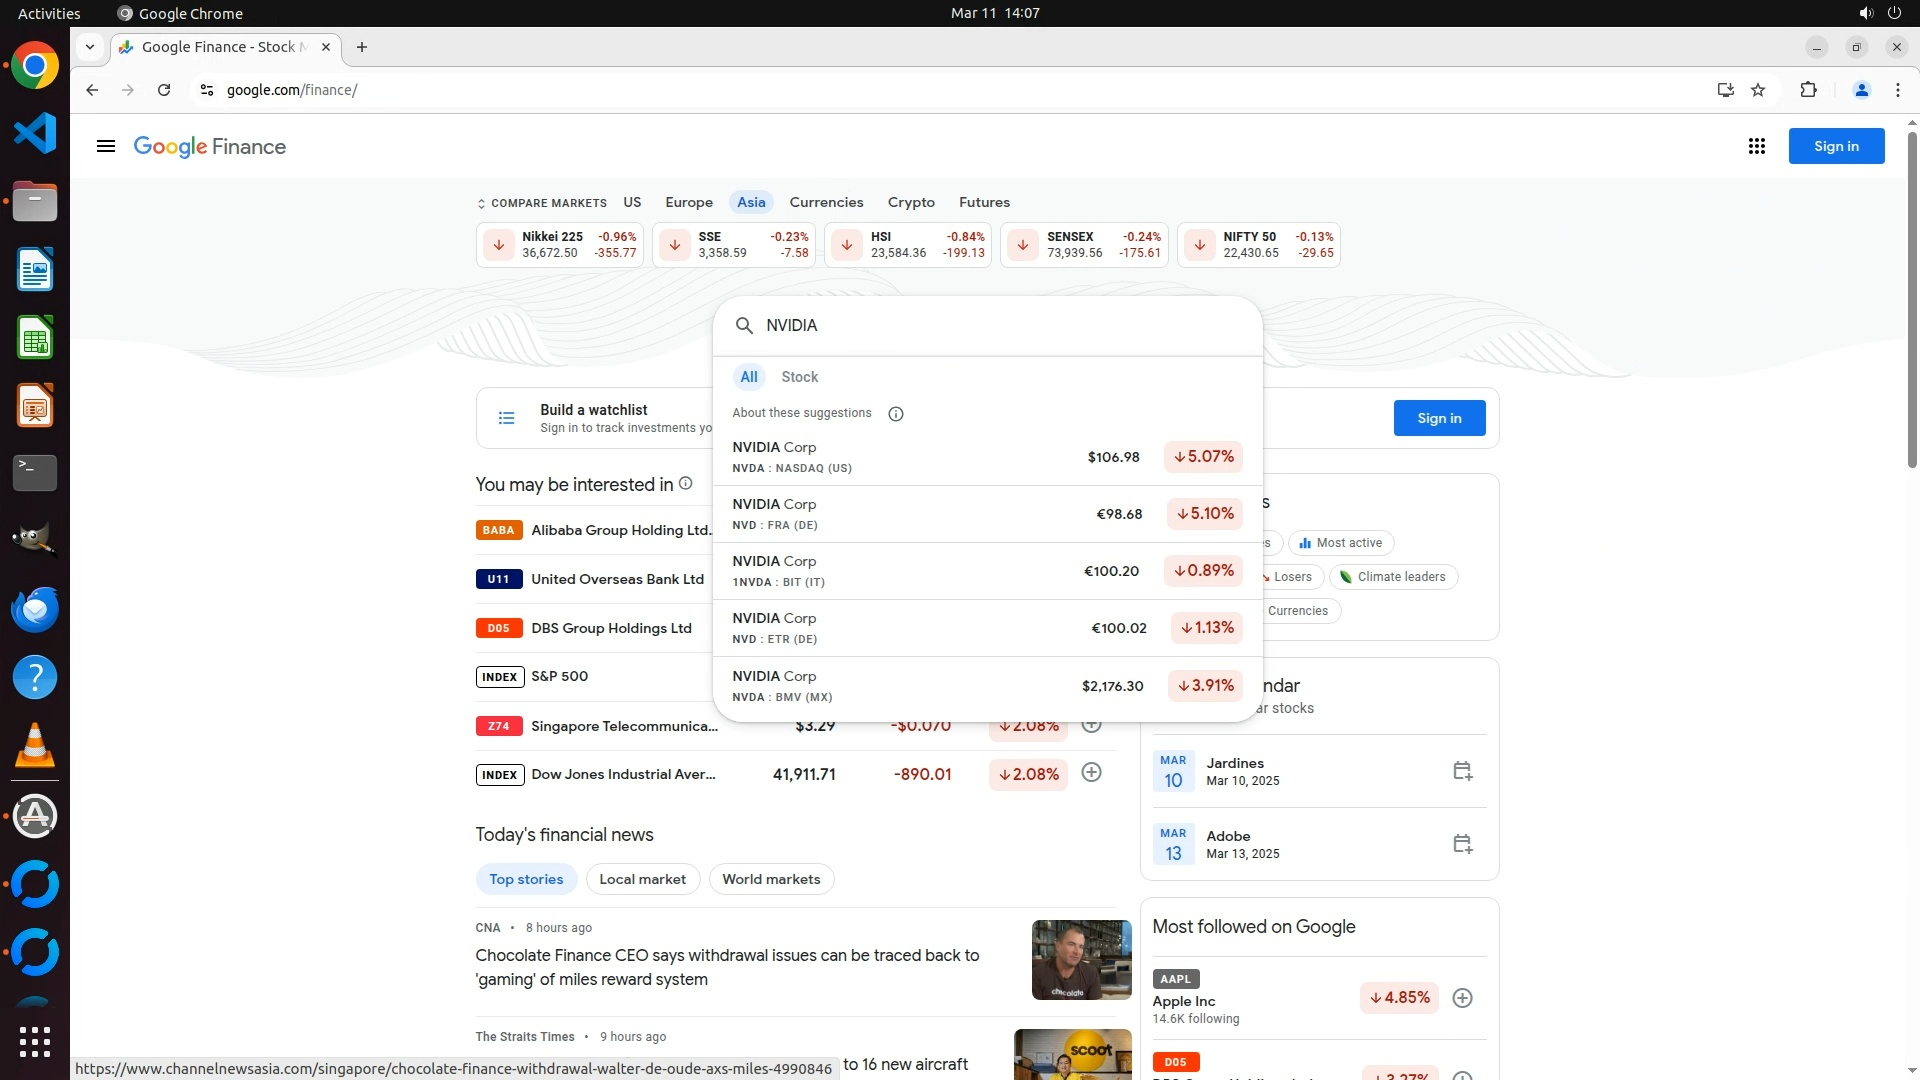Viewport: 1920px width, 1080px height.
Task: Toggle Most active filter chip
Action: tap(1340, 543)
